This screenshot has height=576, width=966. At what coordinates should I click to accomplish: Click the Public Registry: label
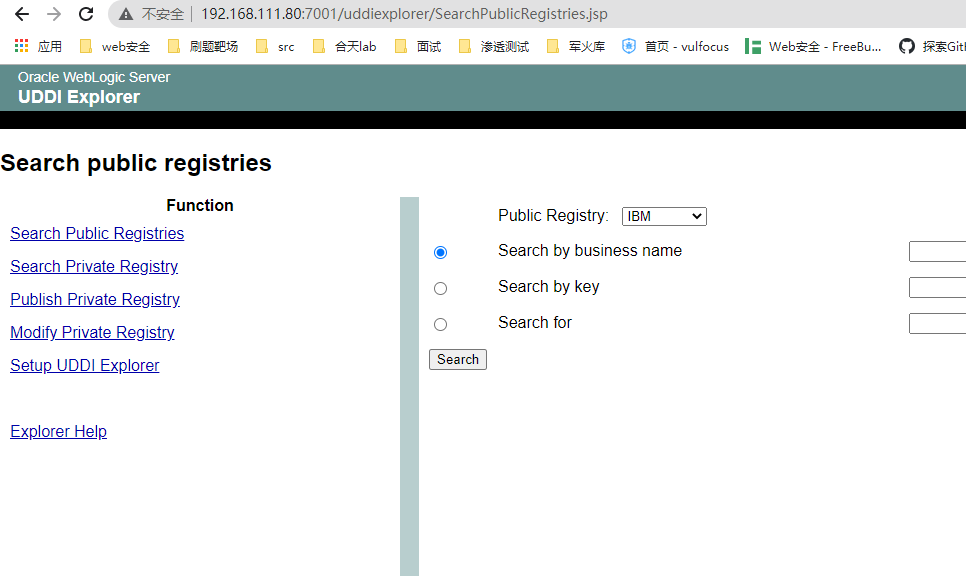tap(553, 216)
